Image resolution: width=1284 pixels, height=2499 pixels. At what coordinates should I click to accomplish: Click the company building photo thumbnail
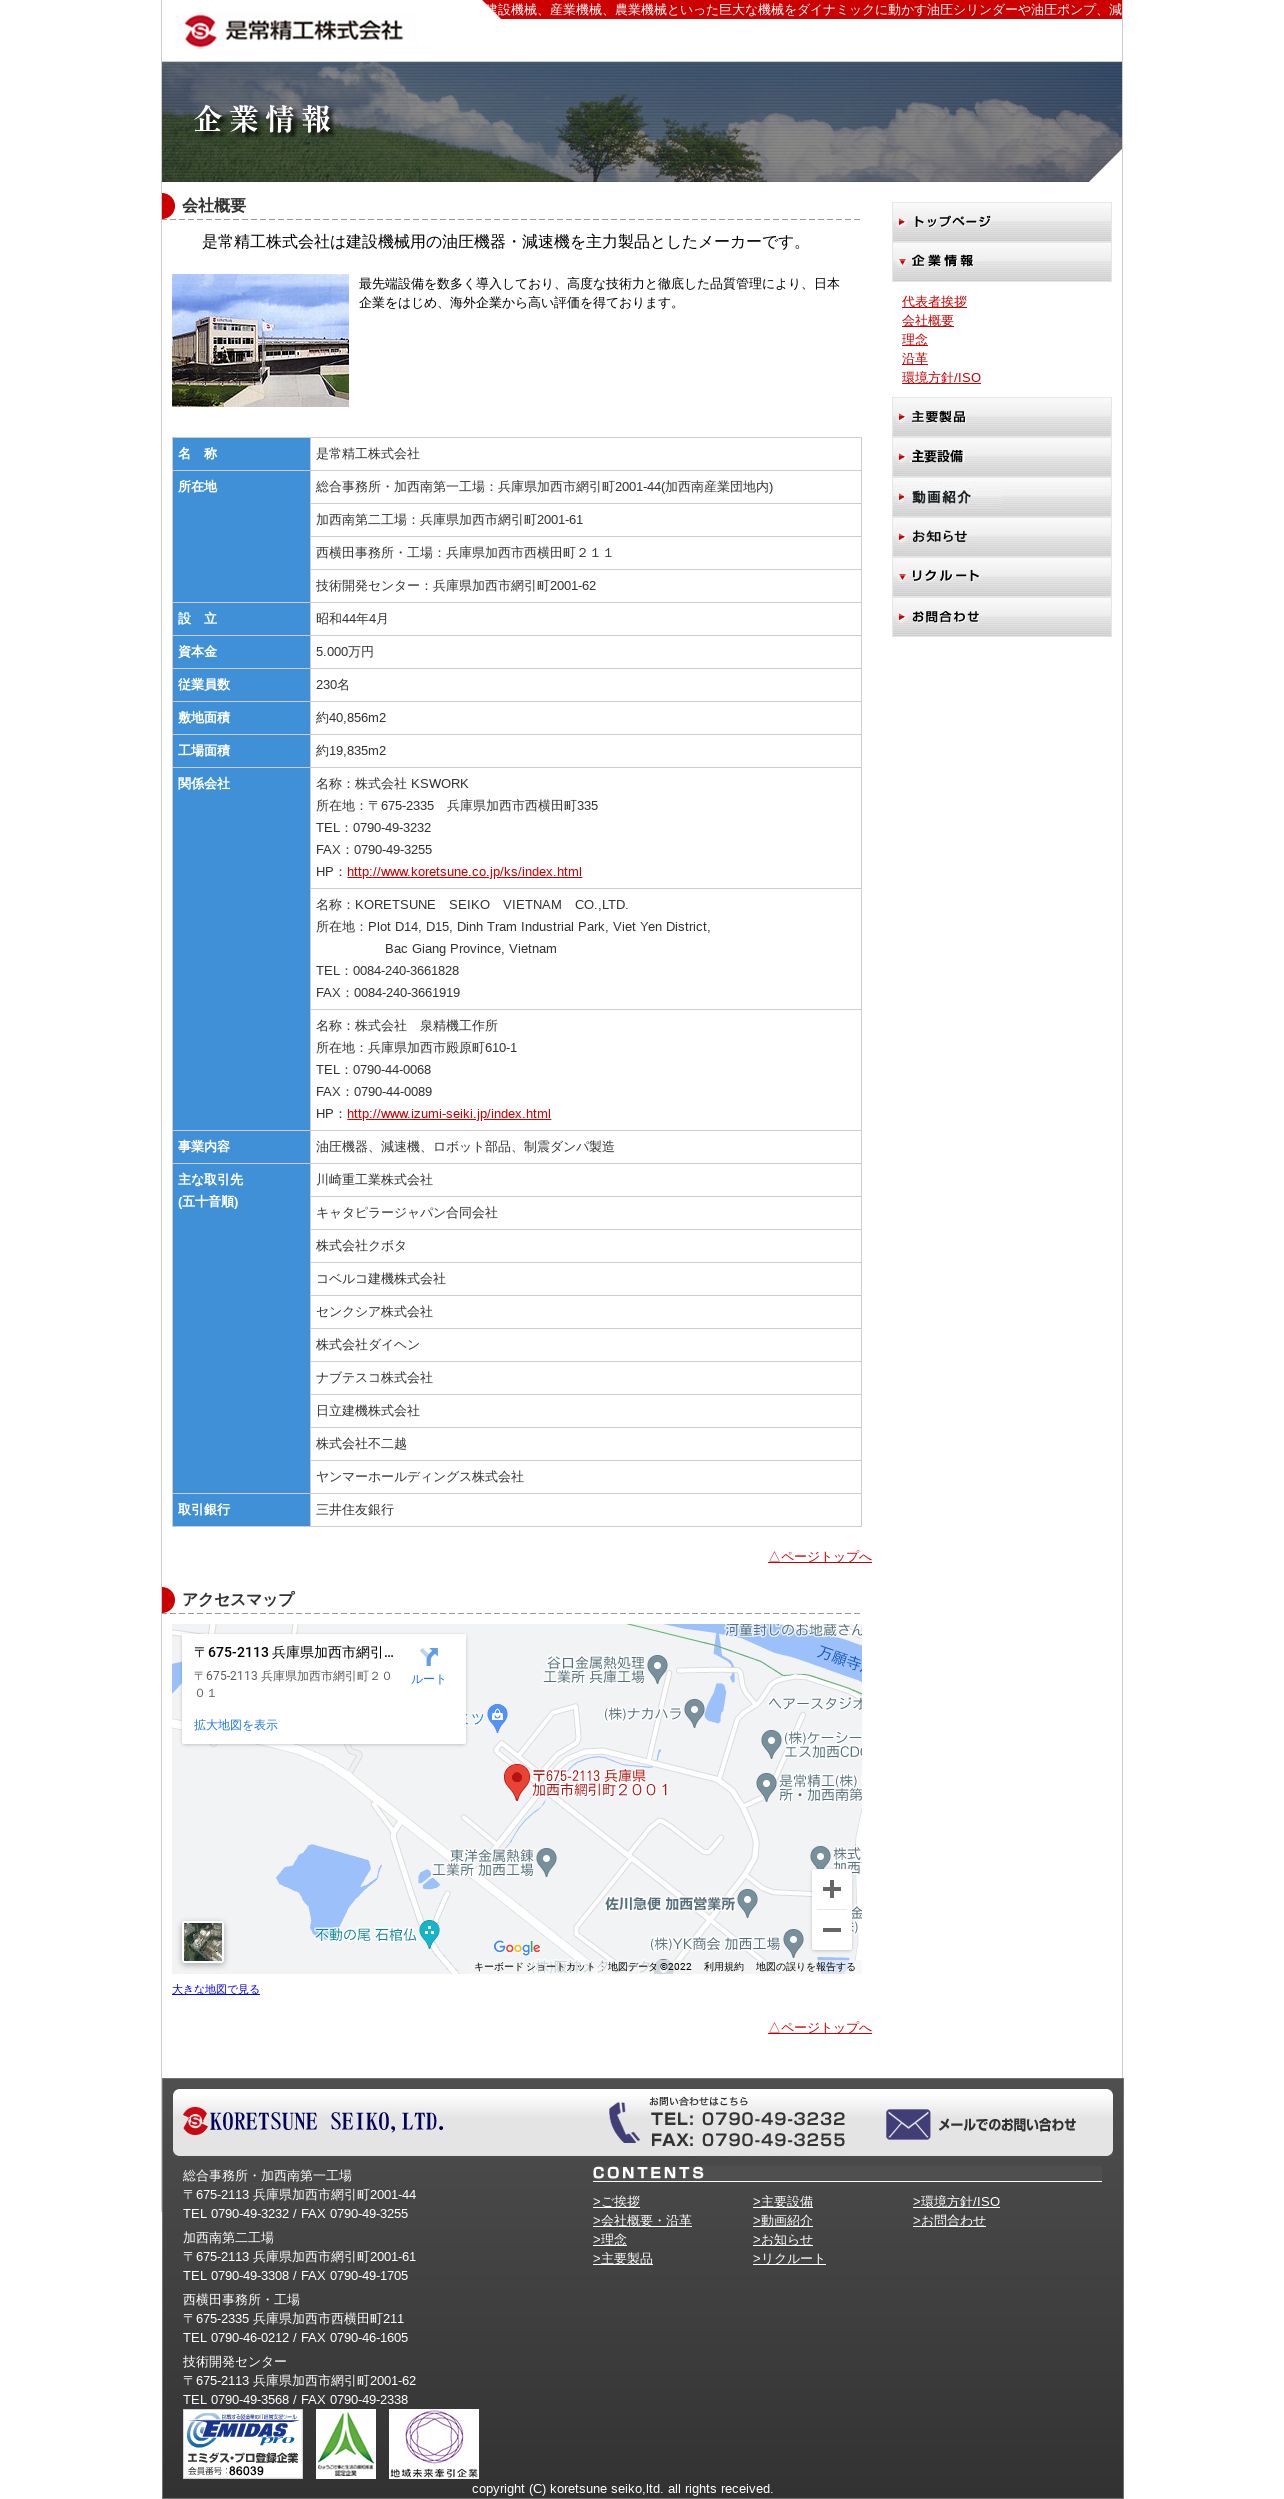(x=260, y=340)
